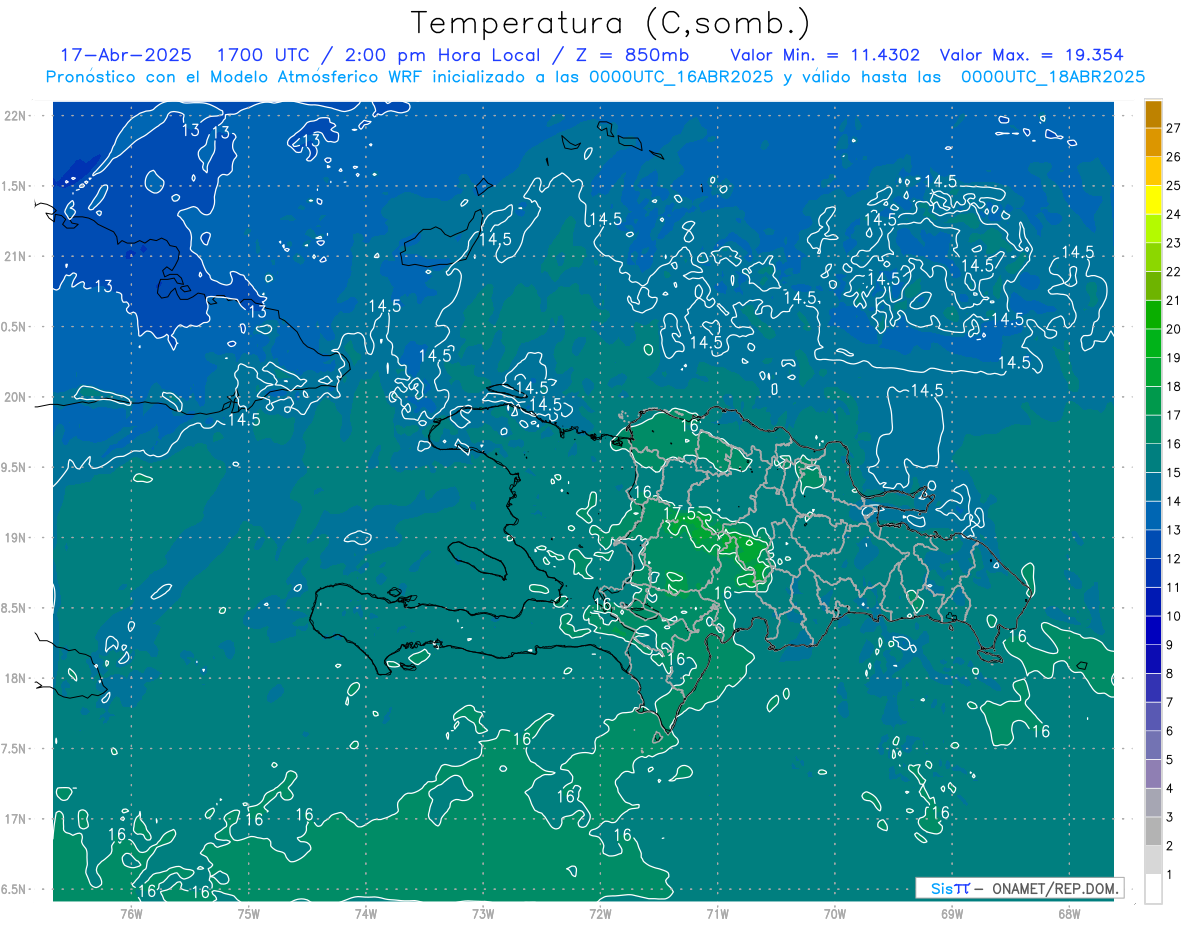The height and width of the screenshot is (927, 1200).
Task: Pick the bright yellow swatch in color scale
Action: tap(1153, 200)
